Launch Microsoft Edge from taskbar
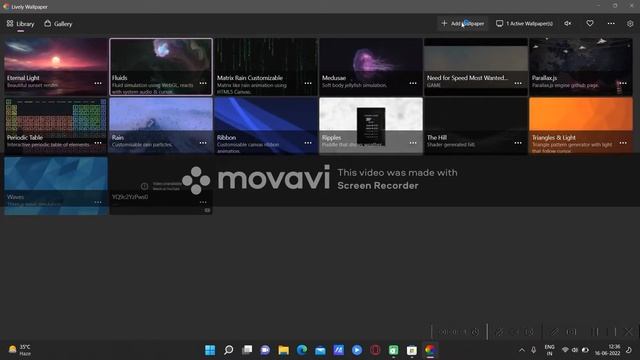Image resolution: width=640 pixels, height=360 pixels. pyautogui.click(x=302, y=350)
